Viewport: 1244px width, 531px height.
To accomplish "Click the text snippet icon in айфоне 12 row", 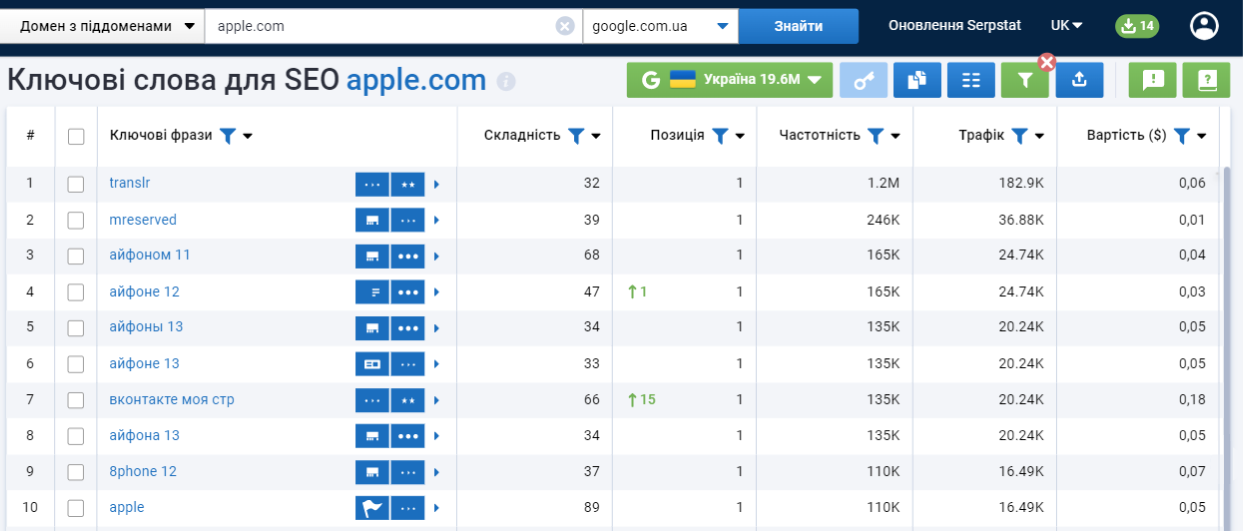I will [x=372, y=292].
